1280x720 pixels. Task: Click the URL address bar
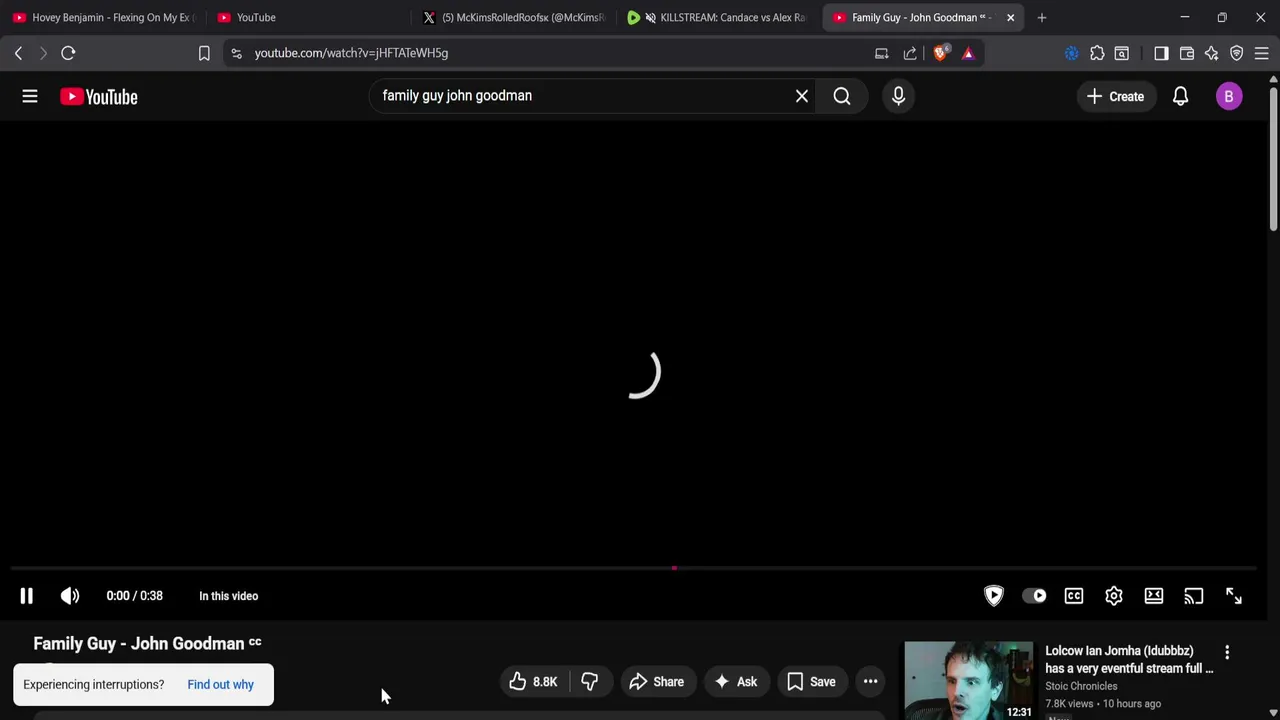click(x=550, y=53)
